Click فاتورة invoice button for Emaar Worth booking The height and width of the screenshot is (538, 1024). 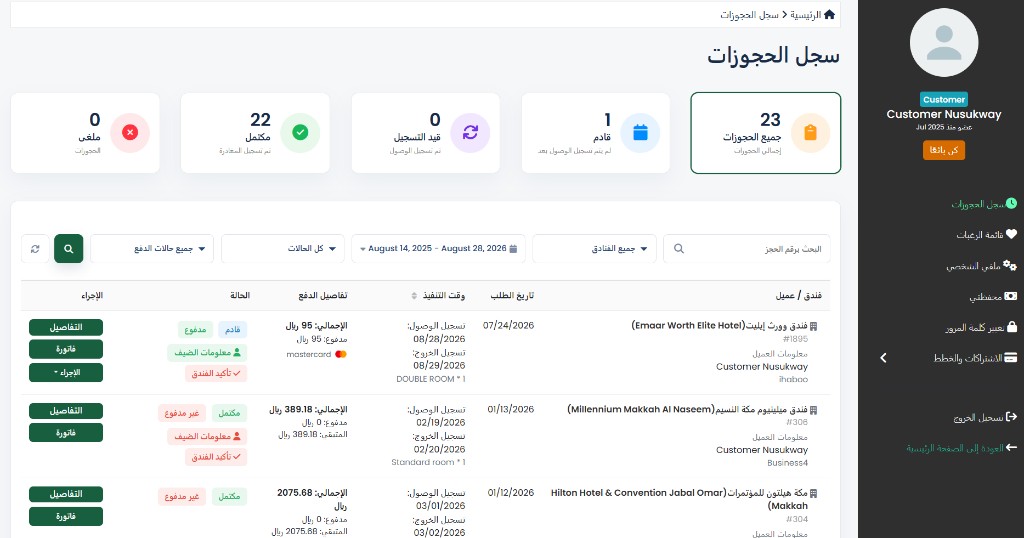tap(66, 349)
